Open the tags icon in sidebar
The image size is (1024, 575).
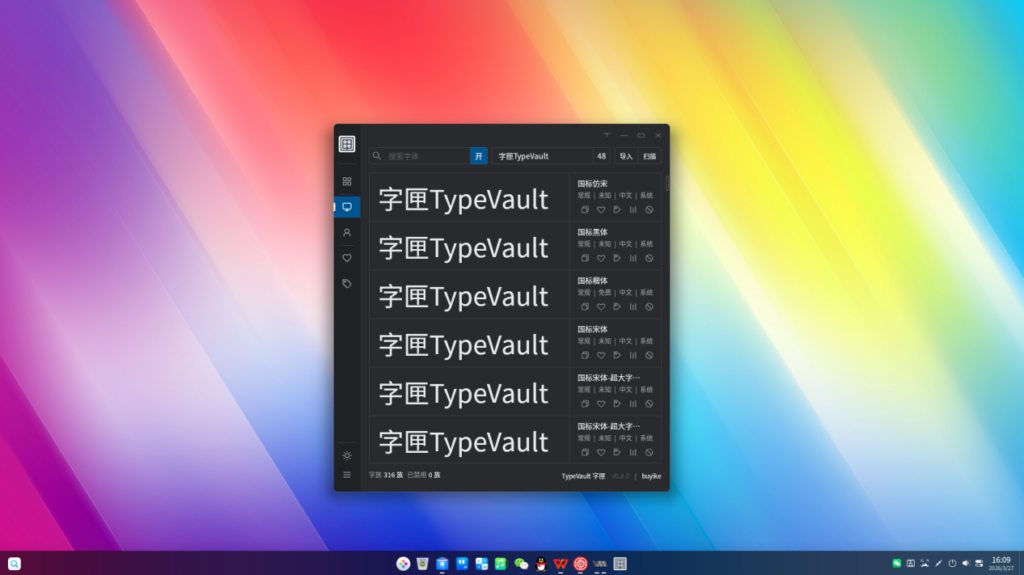pyautogui.click(x=347, y=284)
